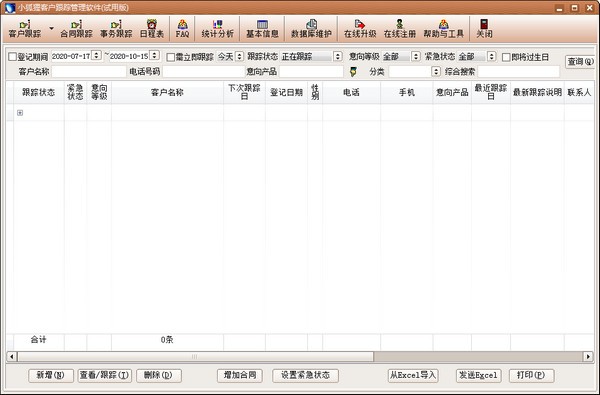600x395 pixels.
Task: Open the 跟踪状态 dropdown showing 正在跟踪
Action: 338,57
